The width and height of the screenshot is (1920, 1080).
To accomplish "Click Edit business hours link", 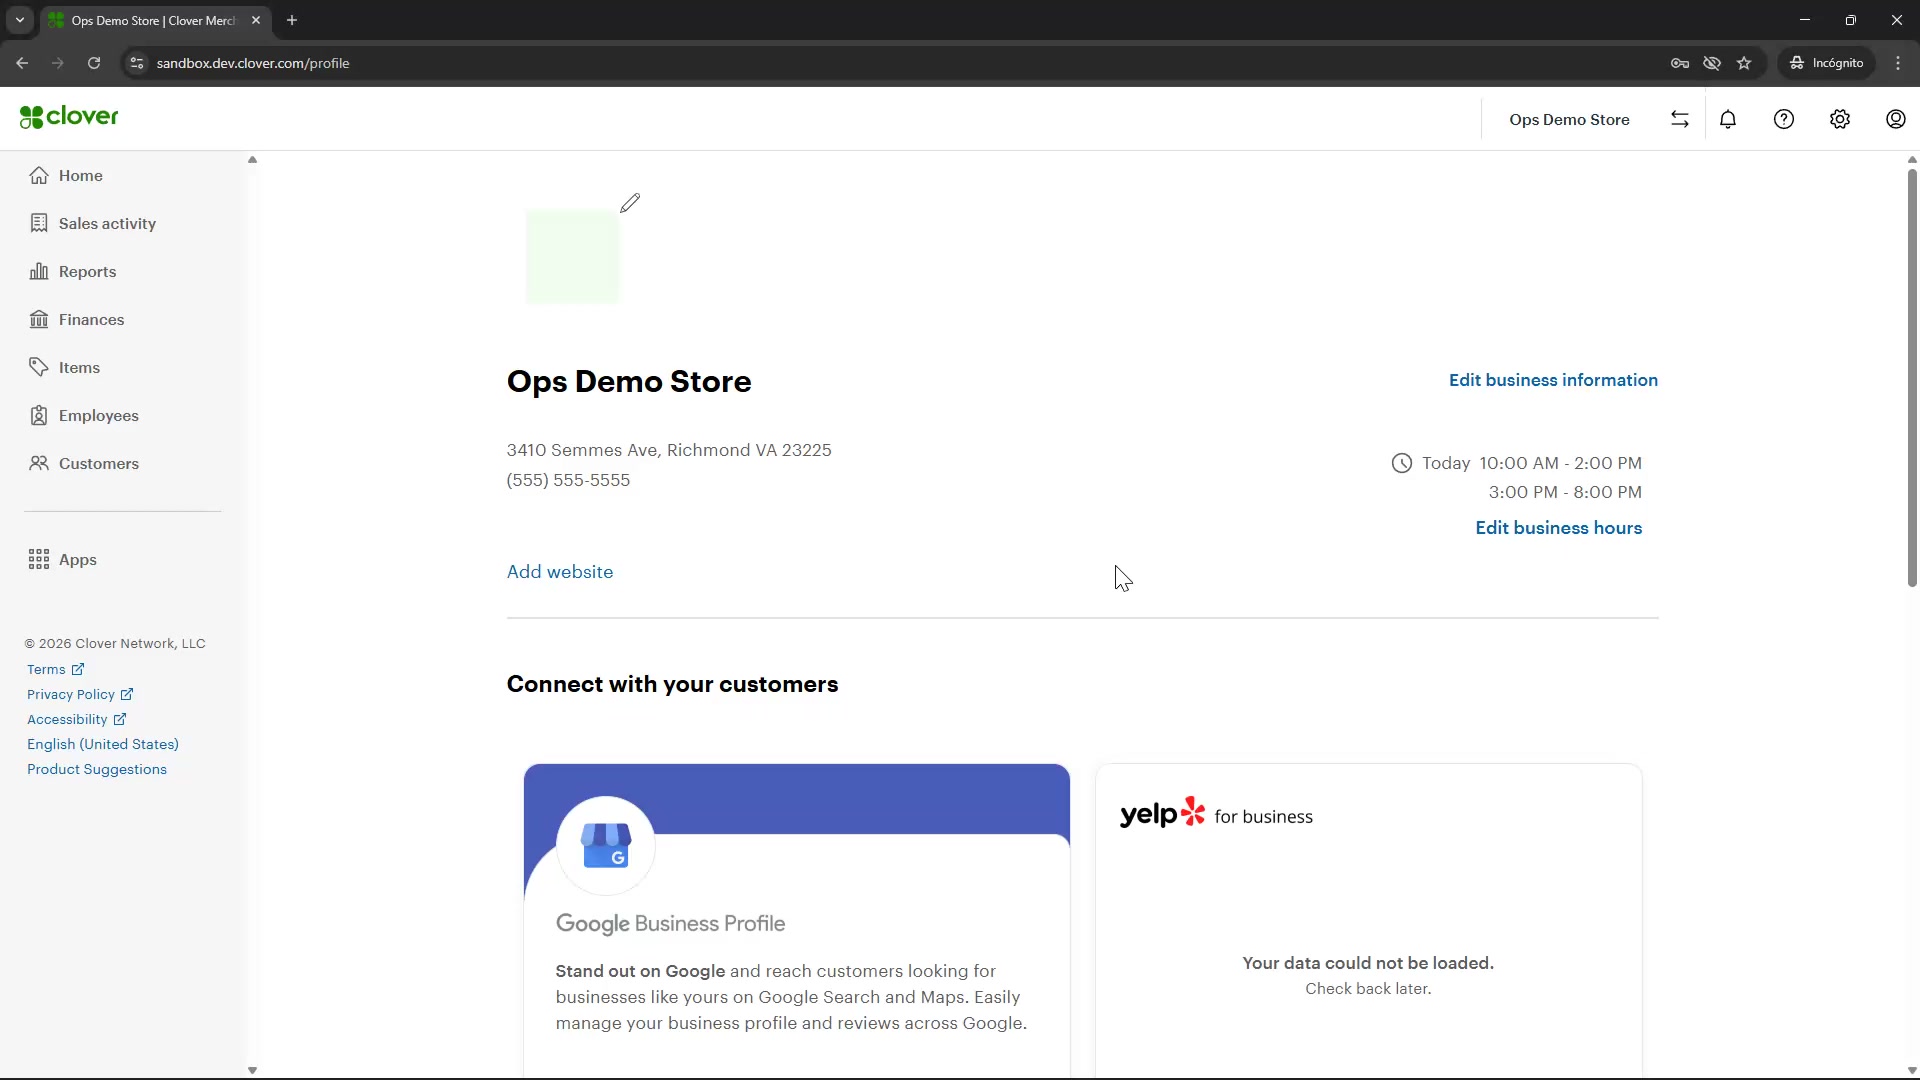I will coord(1558,528).
